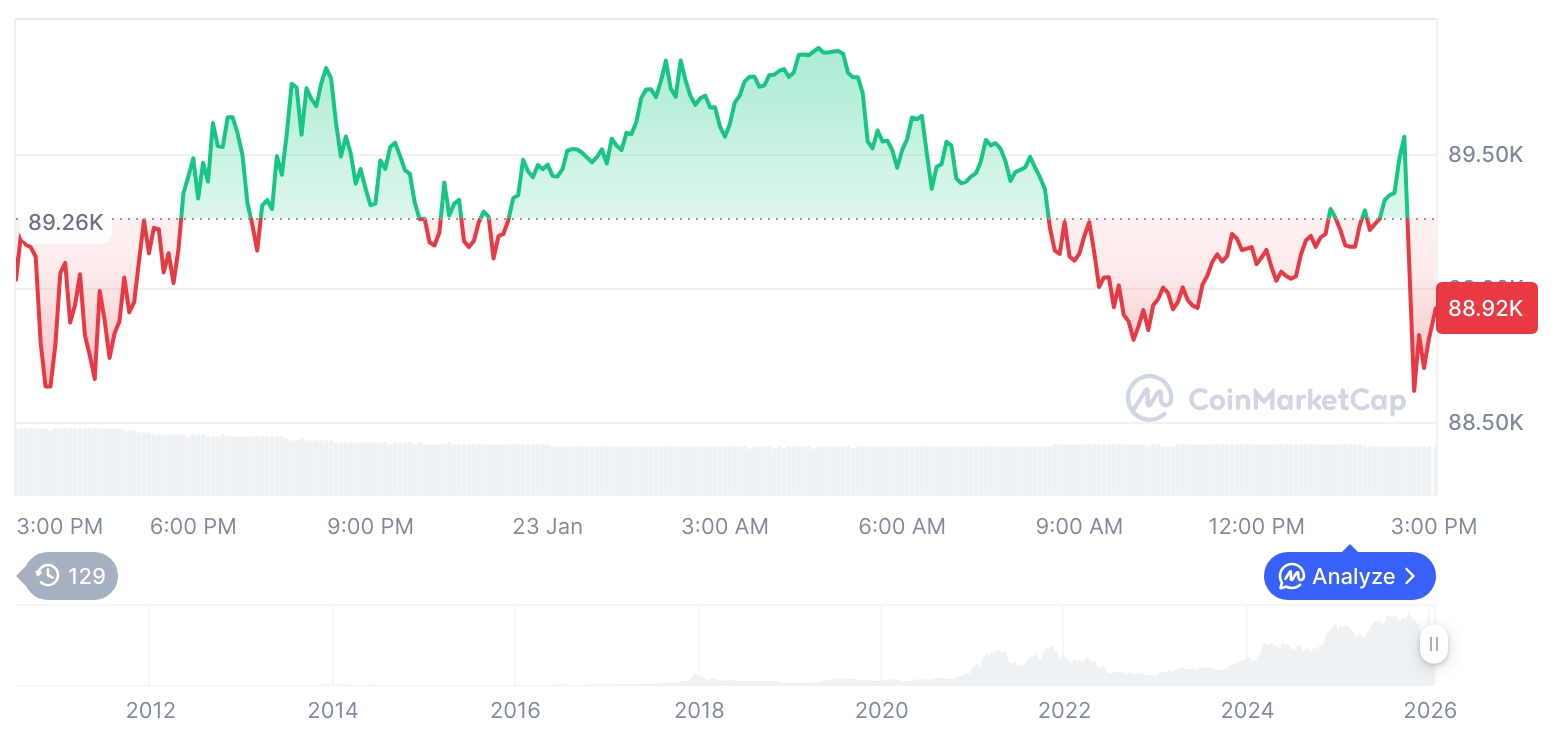Image resolution: width=1566 pixels, height=732 pixels.
Task: Jump to 2022 on the overview timeline
Action: (x=1064, y=710)
